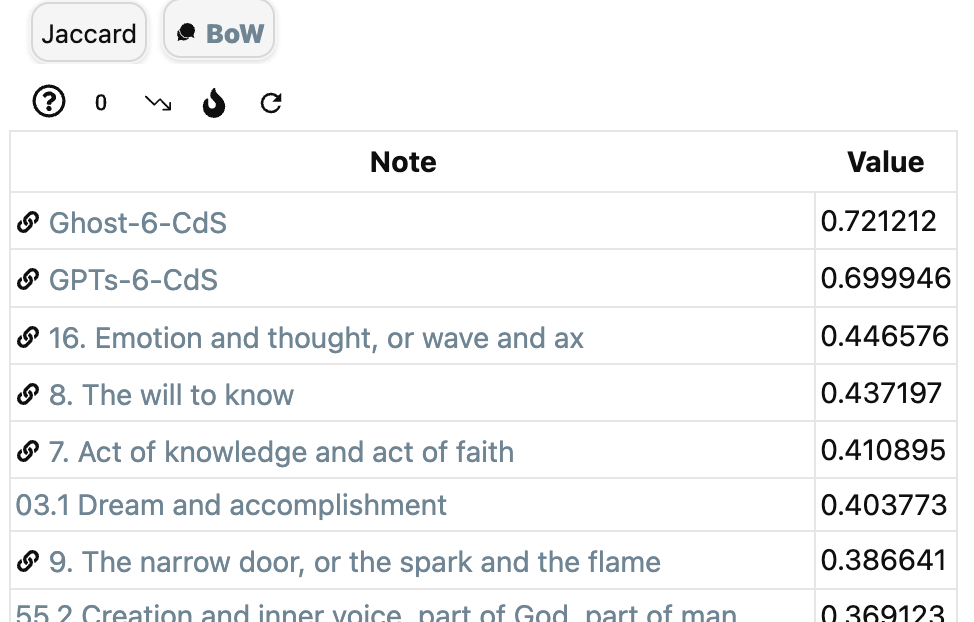Click link icon beside GPTs-6-CdS
Screen dimensions: 974x622
[x=28, y=279]
